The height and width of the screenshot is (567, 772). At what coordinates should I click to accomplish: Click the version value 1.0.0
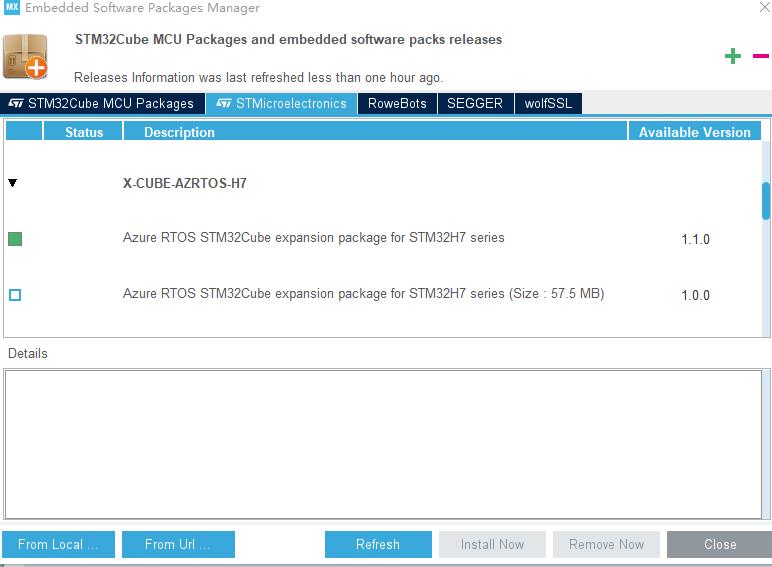coord(695,295)
